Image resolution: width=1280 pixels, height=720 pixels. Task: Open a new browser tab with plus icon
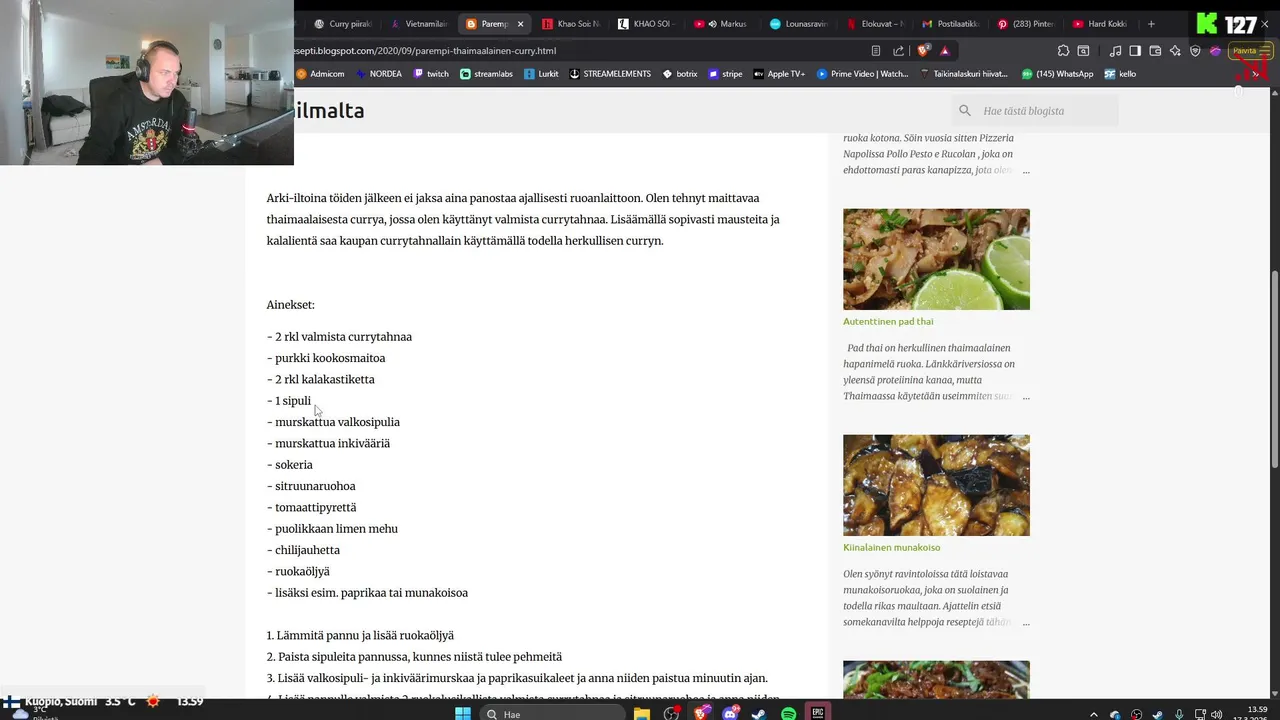(1151, 24)
